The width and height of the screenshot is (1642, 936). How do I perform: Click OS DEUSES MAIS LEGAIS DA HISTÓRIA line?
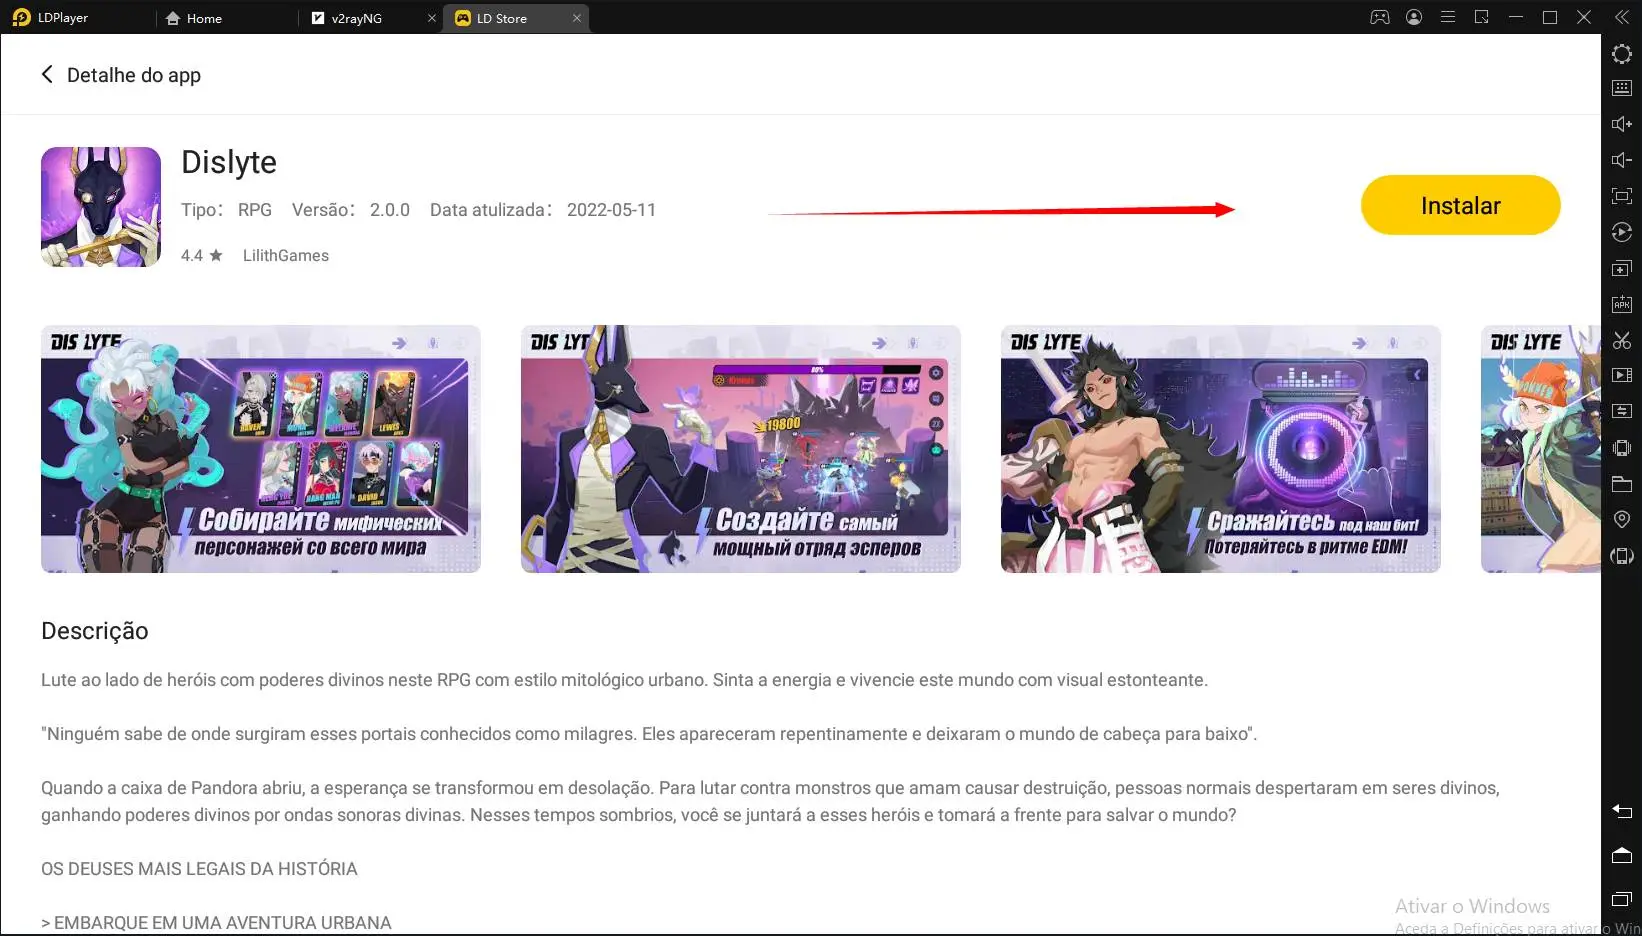coord(199,869)
